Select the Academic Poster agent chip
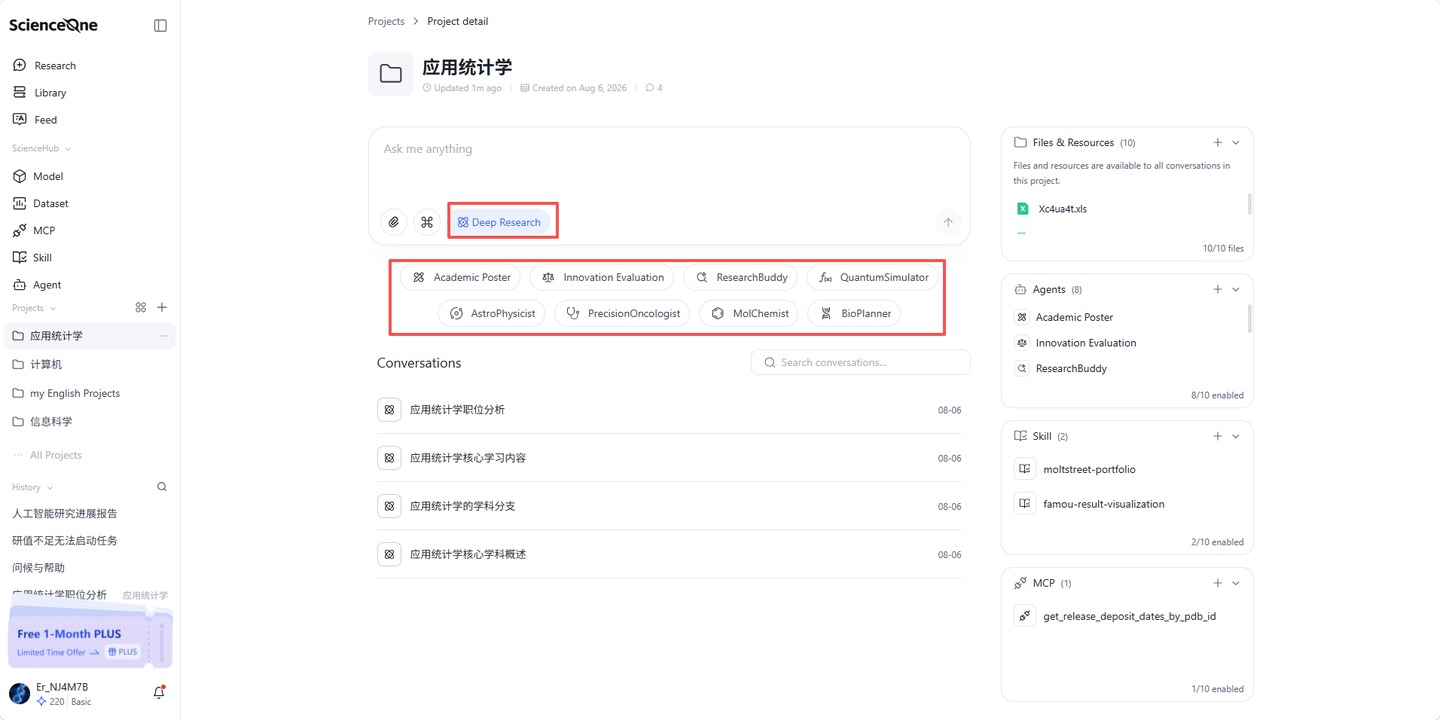The width and height of the screenshot is (1440, 720). point(461,277)
